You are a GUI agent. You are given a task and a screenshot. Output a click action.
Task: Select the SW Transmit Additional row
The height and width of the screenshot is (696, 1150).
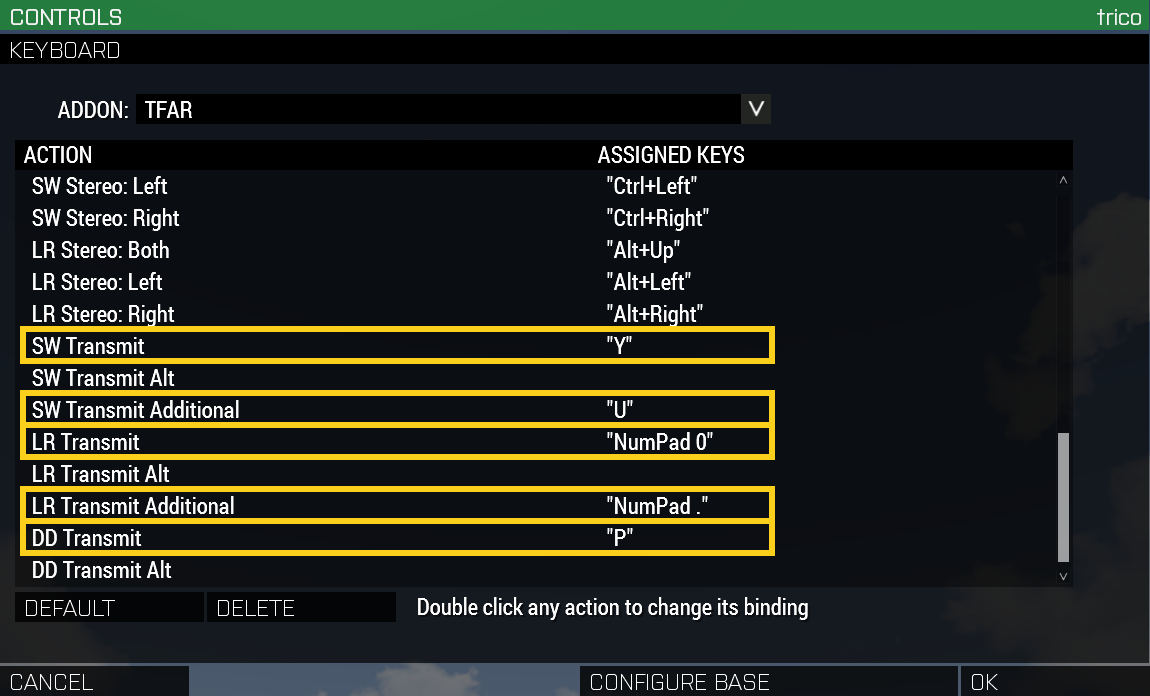[397, 409]
